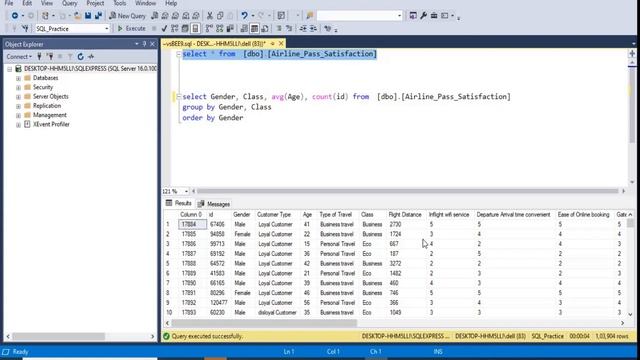Run the query with the Execute button
640x360 pixels.
(131, 29)
